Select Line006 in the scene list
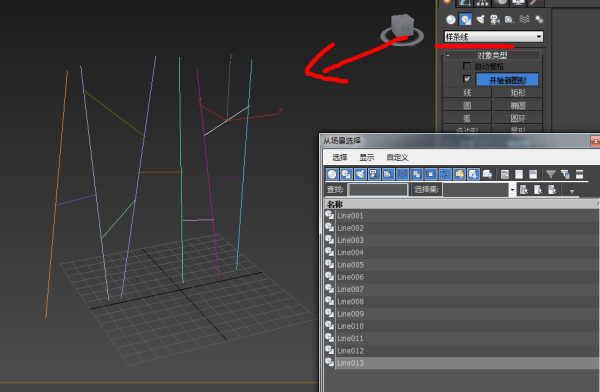This screenshot has width=600, height=392. tap(462, 277)
